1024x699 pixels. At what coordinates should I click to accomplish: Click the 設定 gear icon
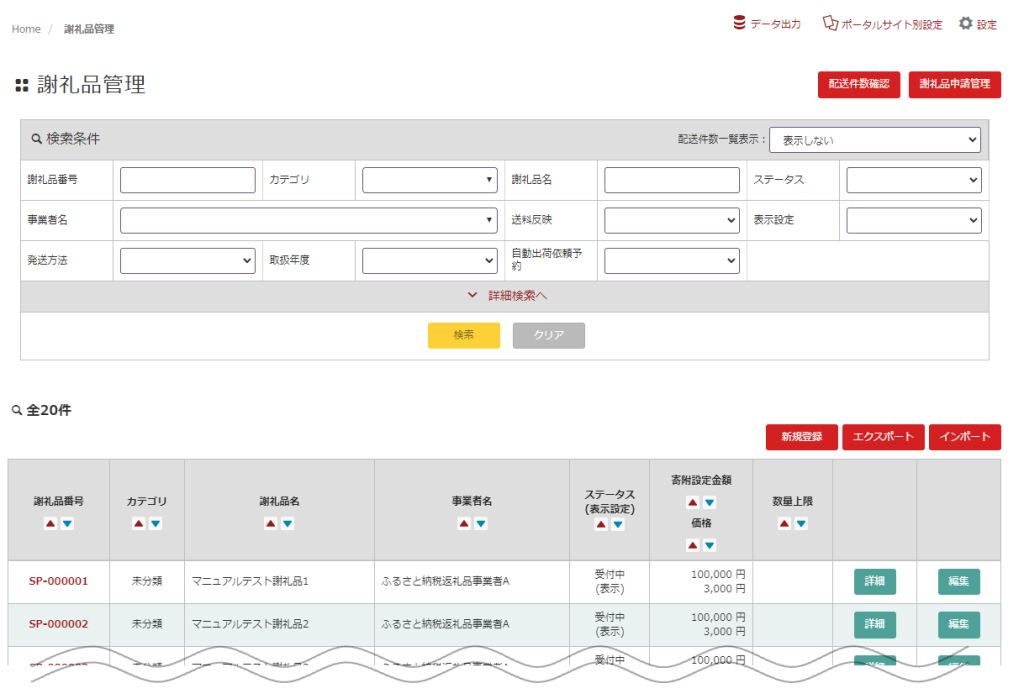[x=965, y=23]
